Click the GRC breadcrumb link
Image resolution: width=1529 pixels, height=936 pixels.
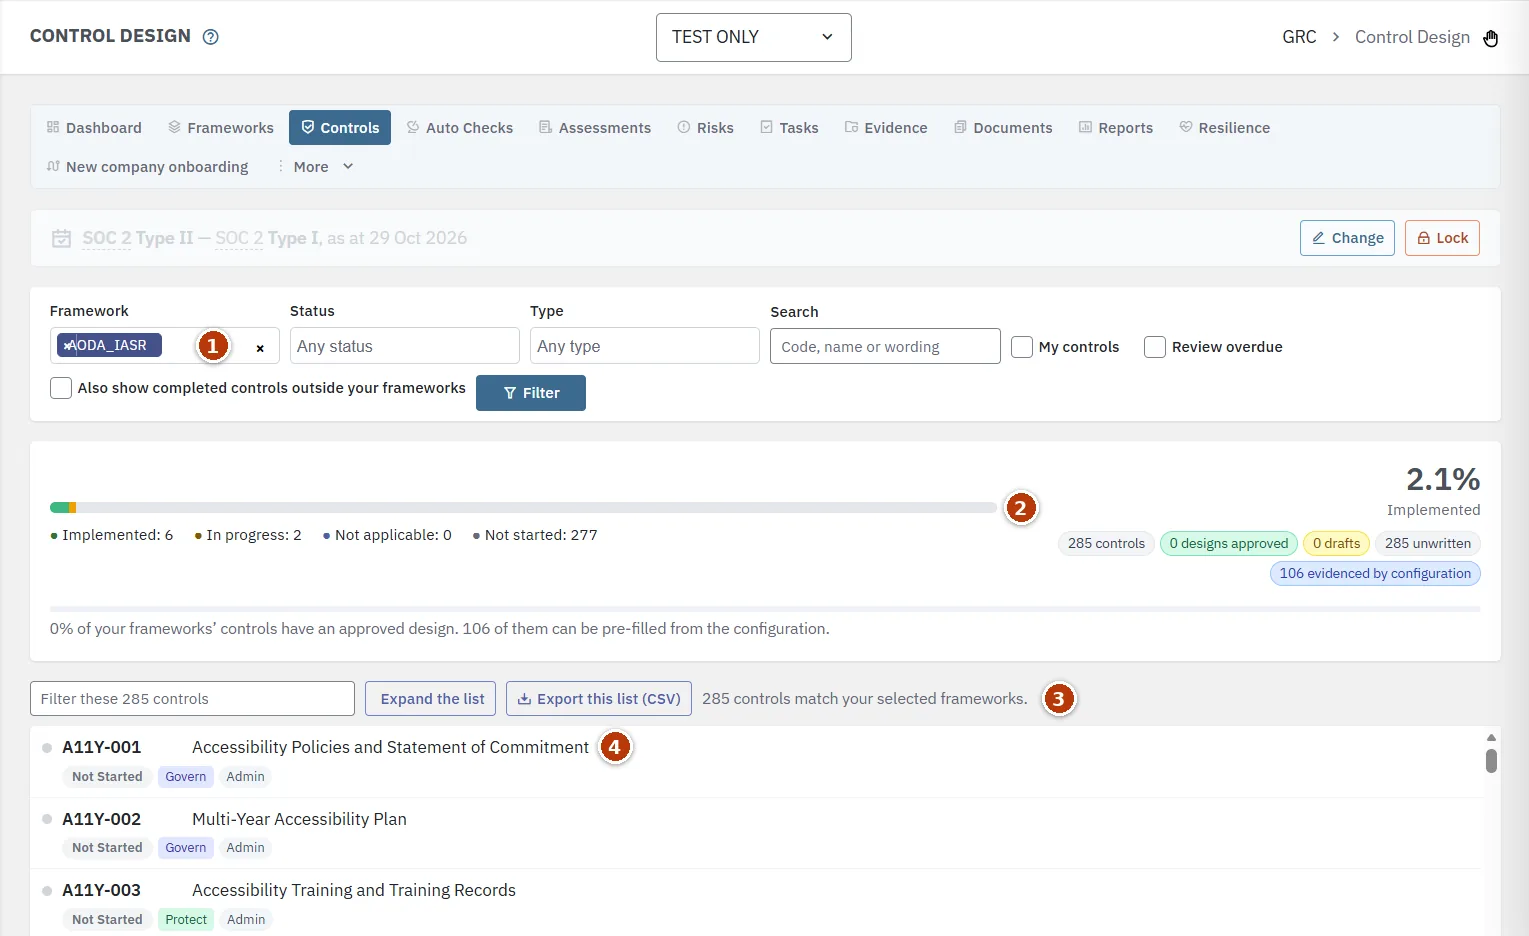tap(1299, 37)
